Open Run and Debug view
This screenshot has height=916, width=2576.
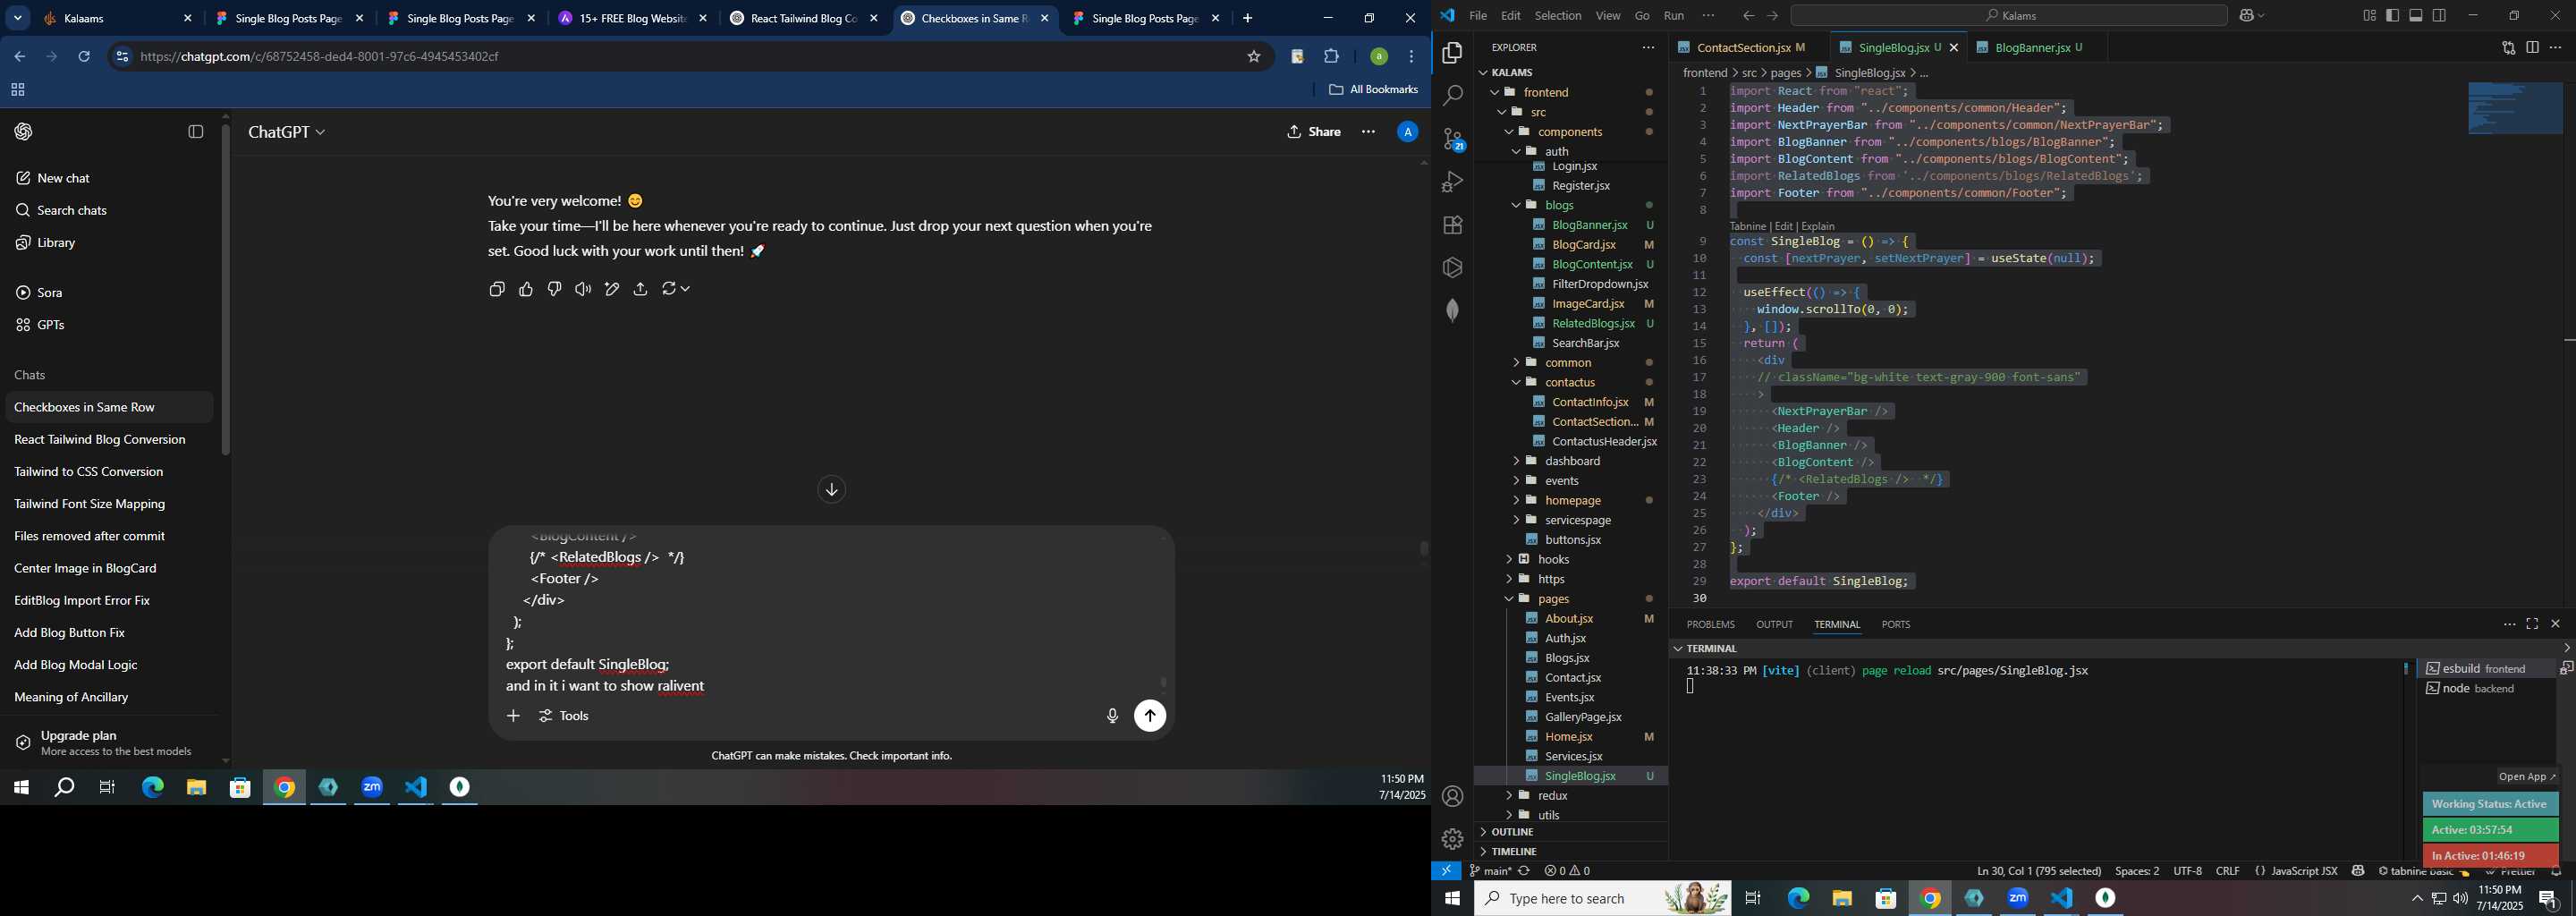[1452, 182]
